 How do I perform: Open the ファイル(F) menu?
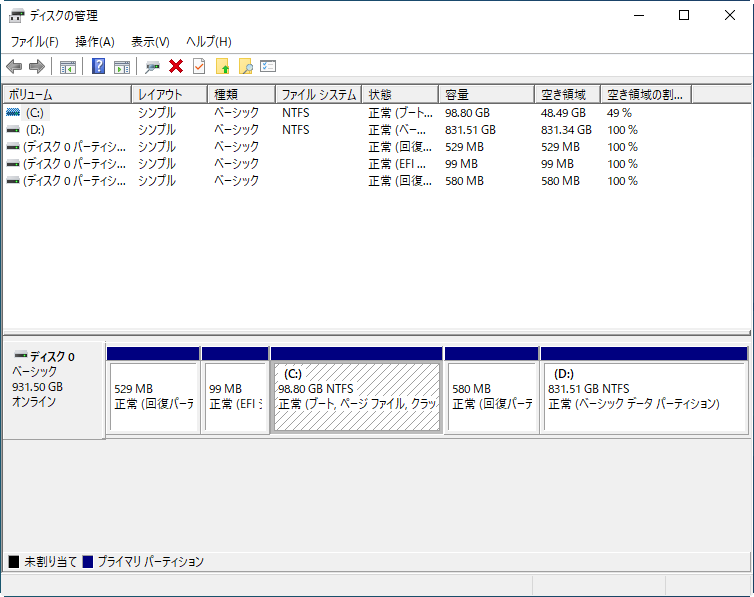pos(35,42)
